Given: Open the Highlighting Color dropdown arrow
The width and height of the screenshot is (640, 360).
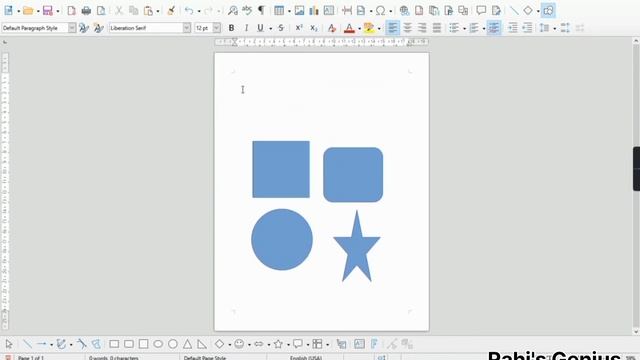Looking at the screenshot, I should [379, 29].
